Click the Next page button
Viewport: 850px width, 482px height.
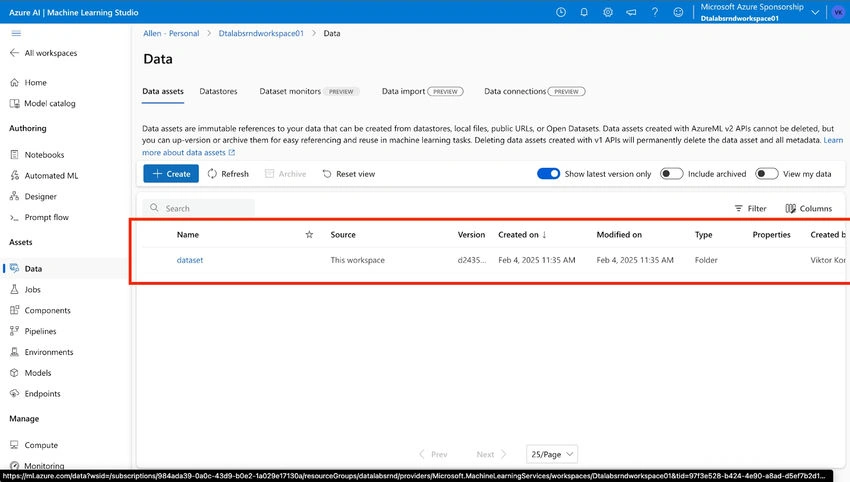pos(491,454)
